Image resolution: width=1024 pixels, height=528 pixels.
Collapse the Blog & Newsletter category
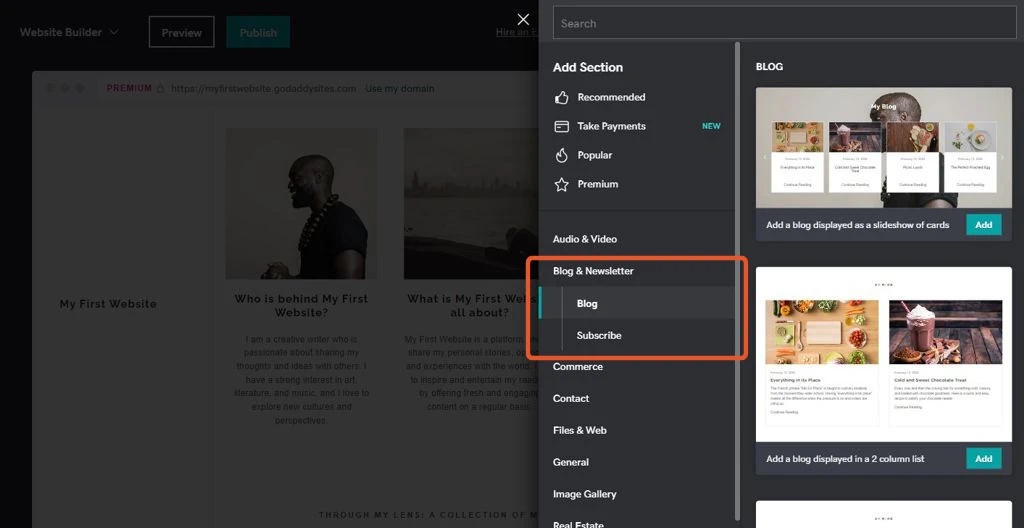coord(593,271)
